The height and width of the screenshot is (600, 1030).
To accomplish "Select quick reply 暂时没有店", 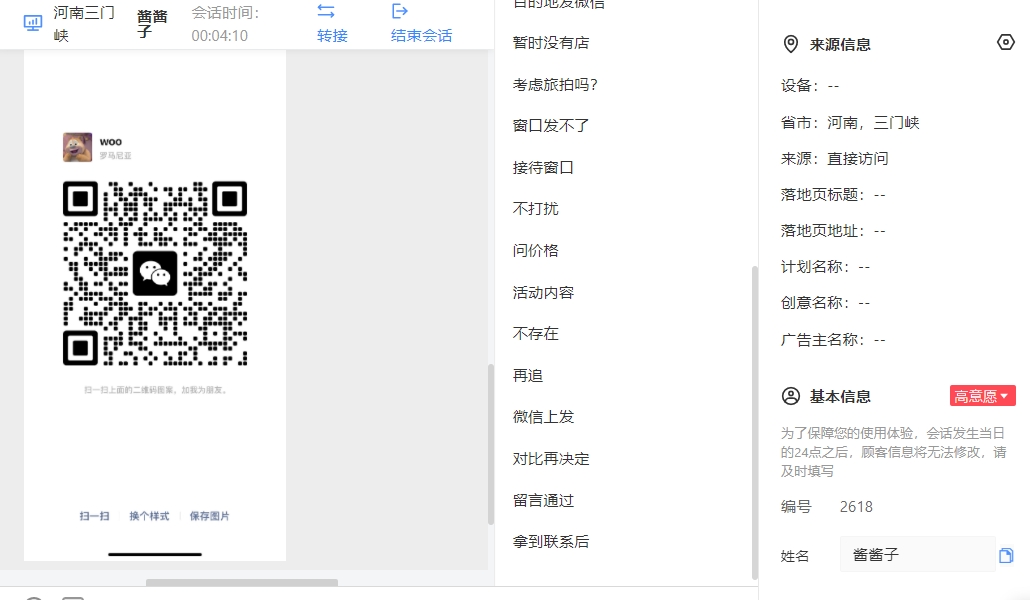I will (x=550, y=43).
